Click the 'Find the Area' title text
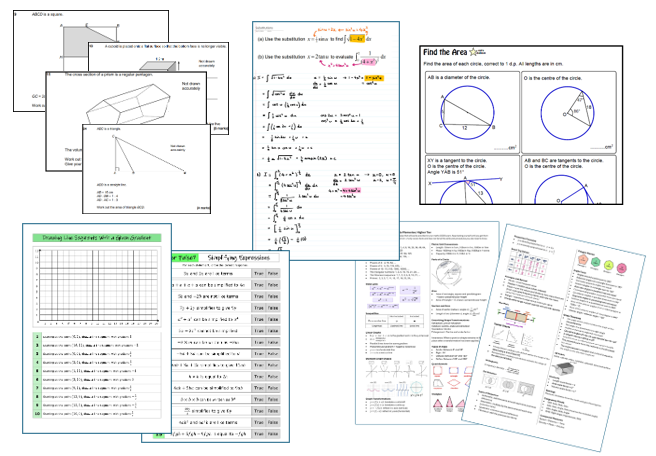The image size is (656, 456). [445, 52]
